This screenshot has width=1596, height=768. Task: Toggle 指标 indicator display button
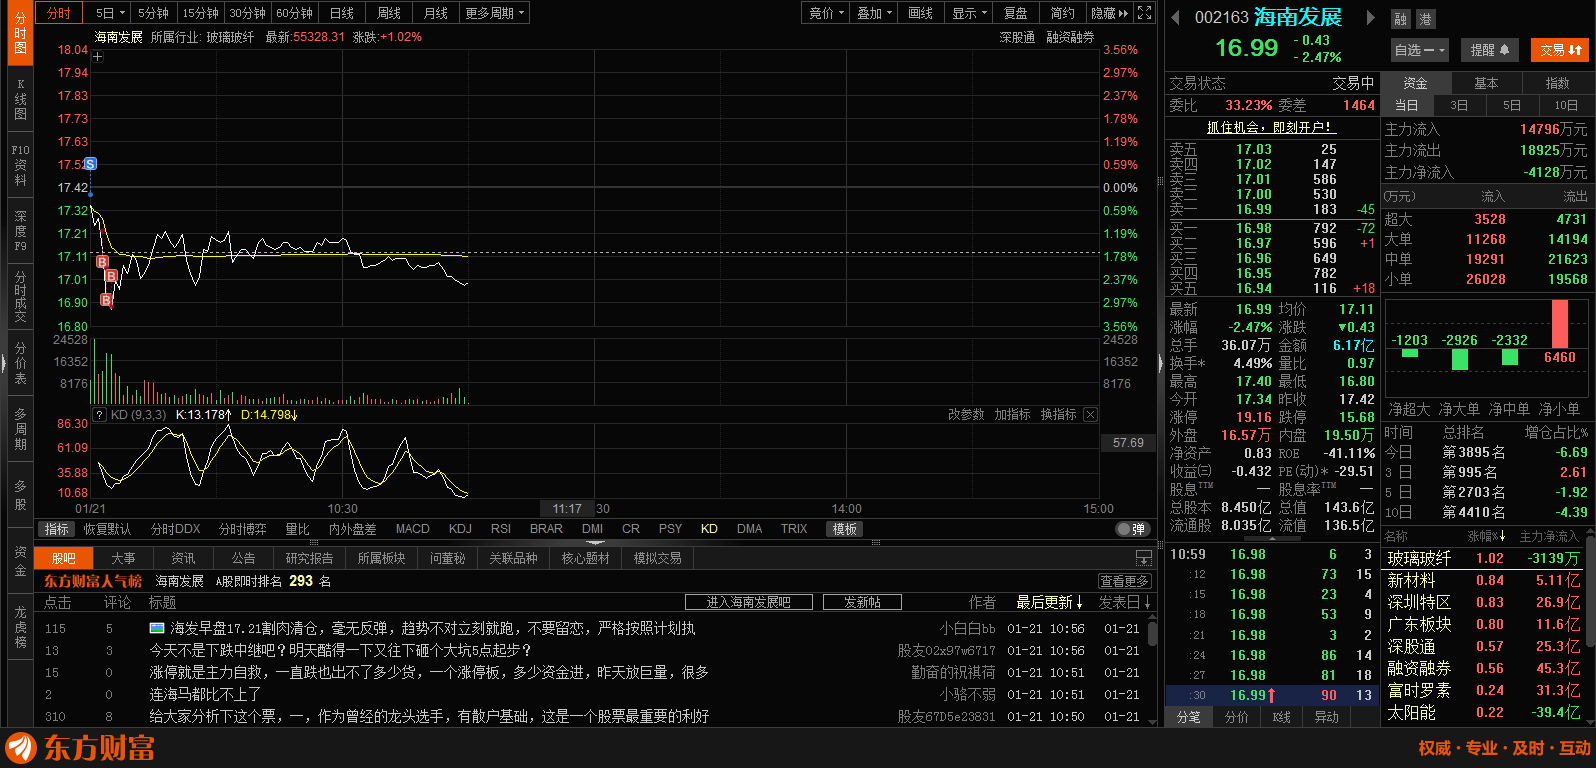click(57, 529)
